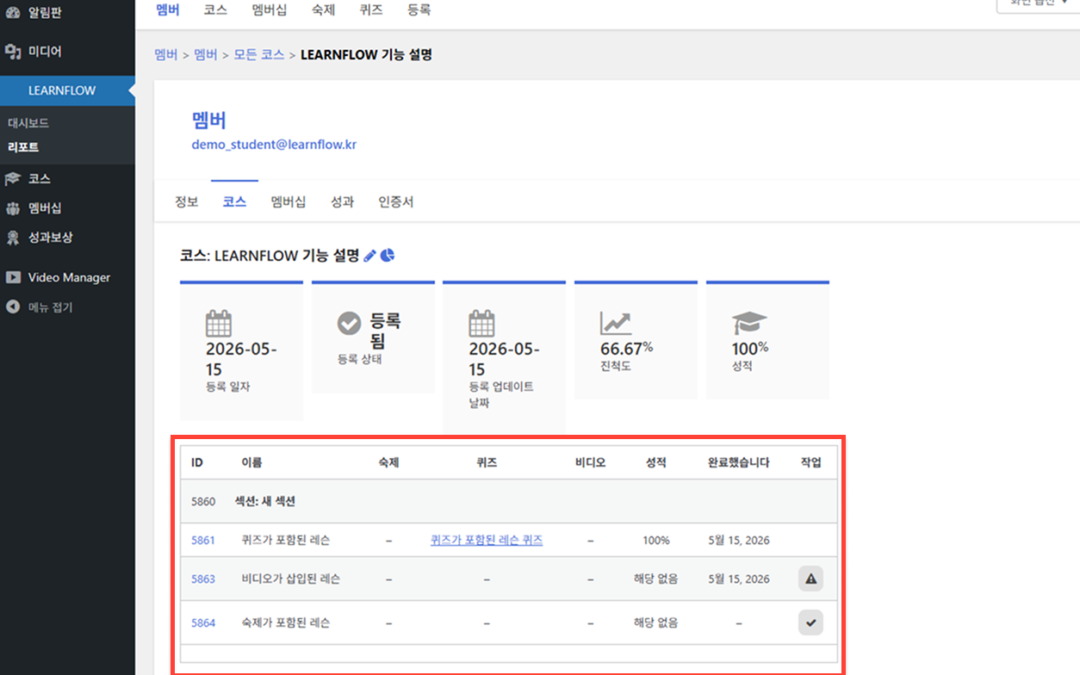Open the 인증서 member tab
This screenshot has height=675, width=1080.
[x=396, y=202]
